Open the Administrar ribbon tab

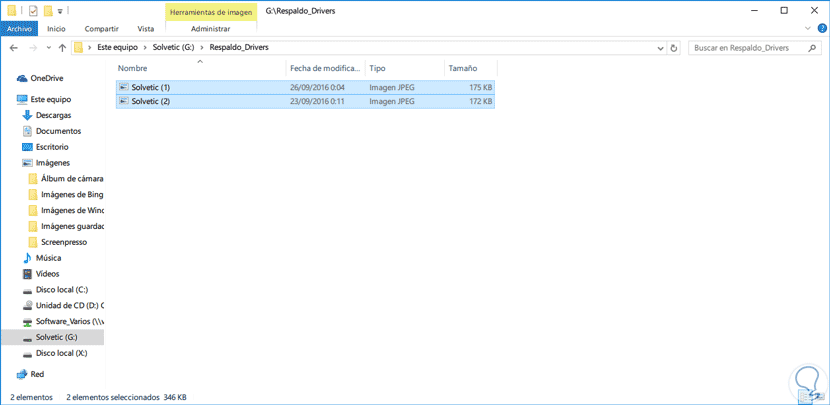[211, 29]
